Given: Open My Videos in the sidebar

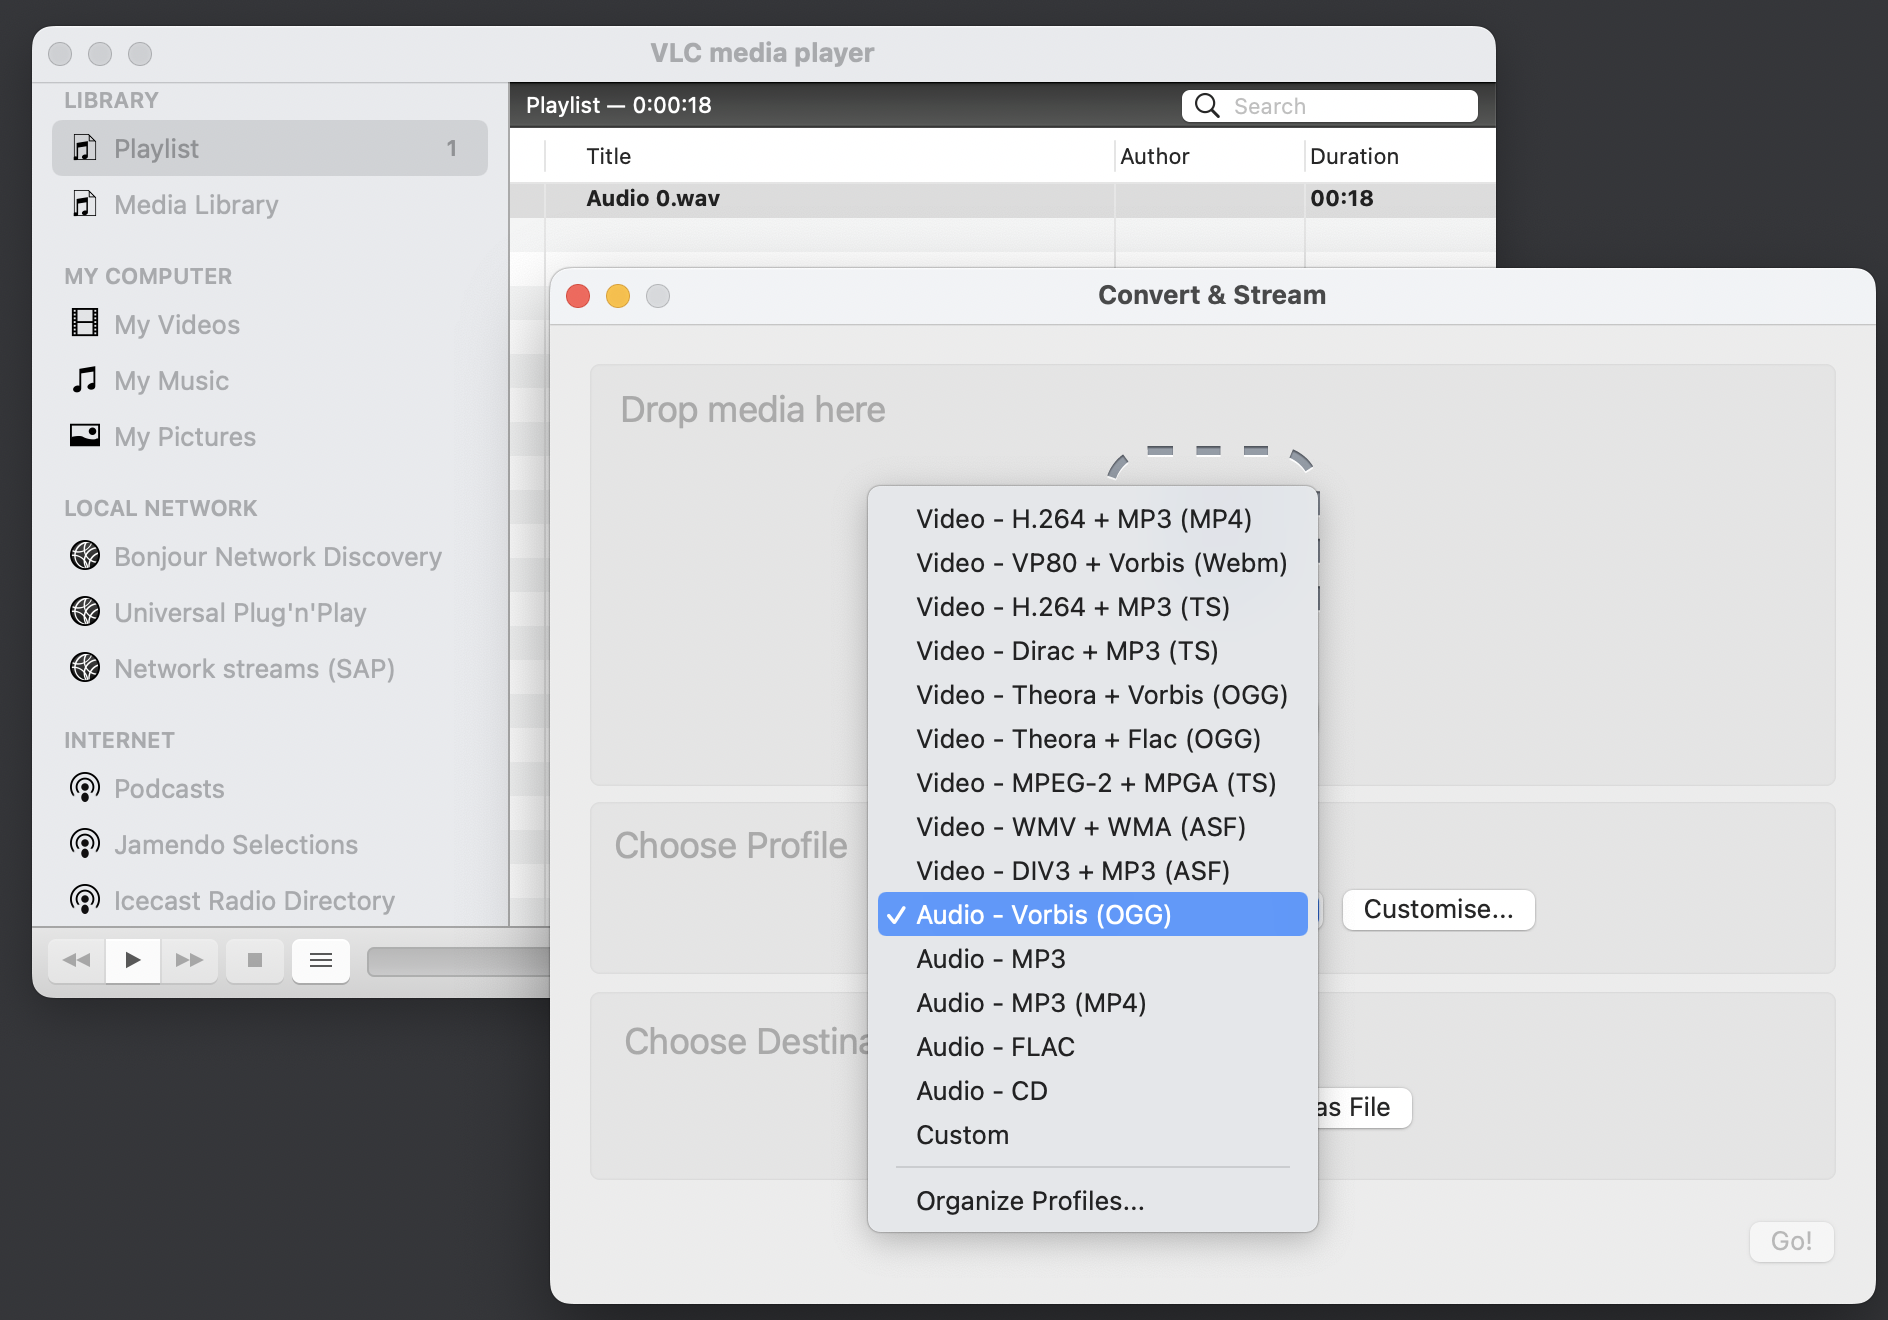Looking at the screenshot, I should (270, 324).
